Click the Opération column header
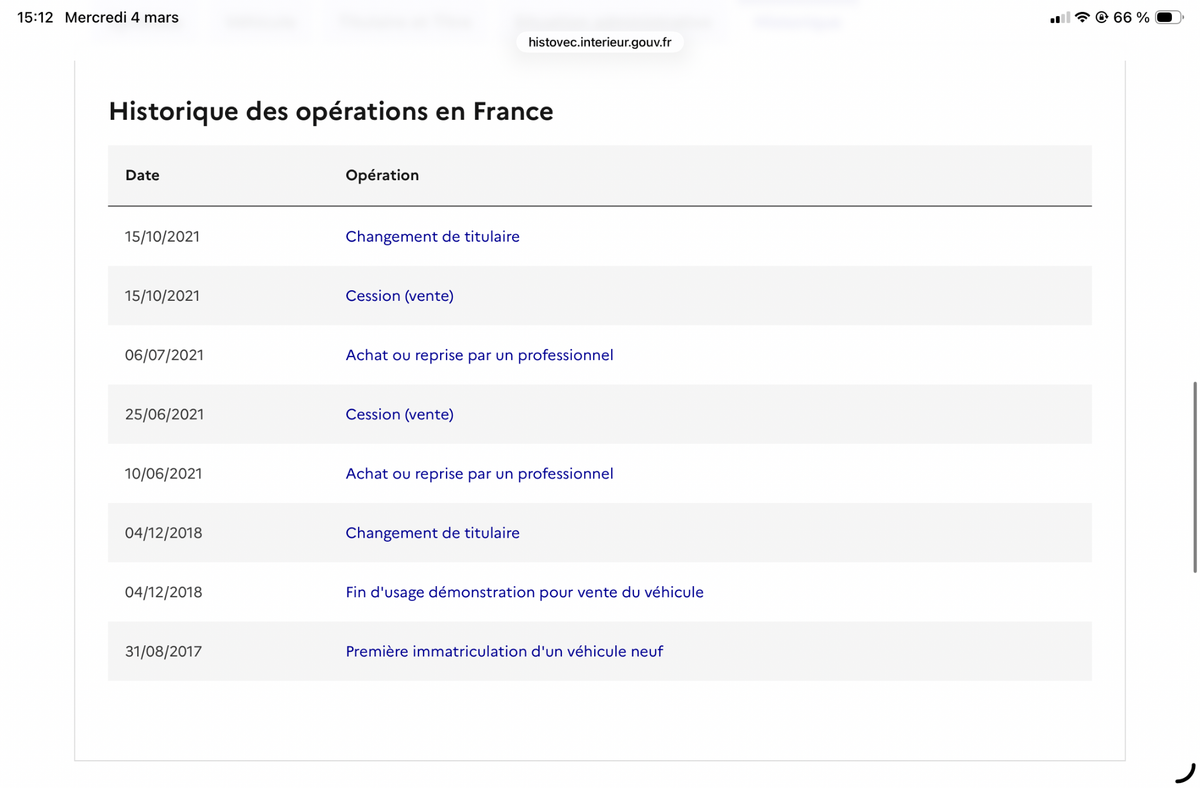The width and height of the screenshot is (1200, 788). pos(382,175)
